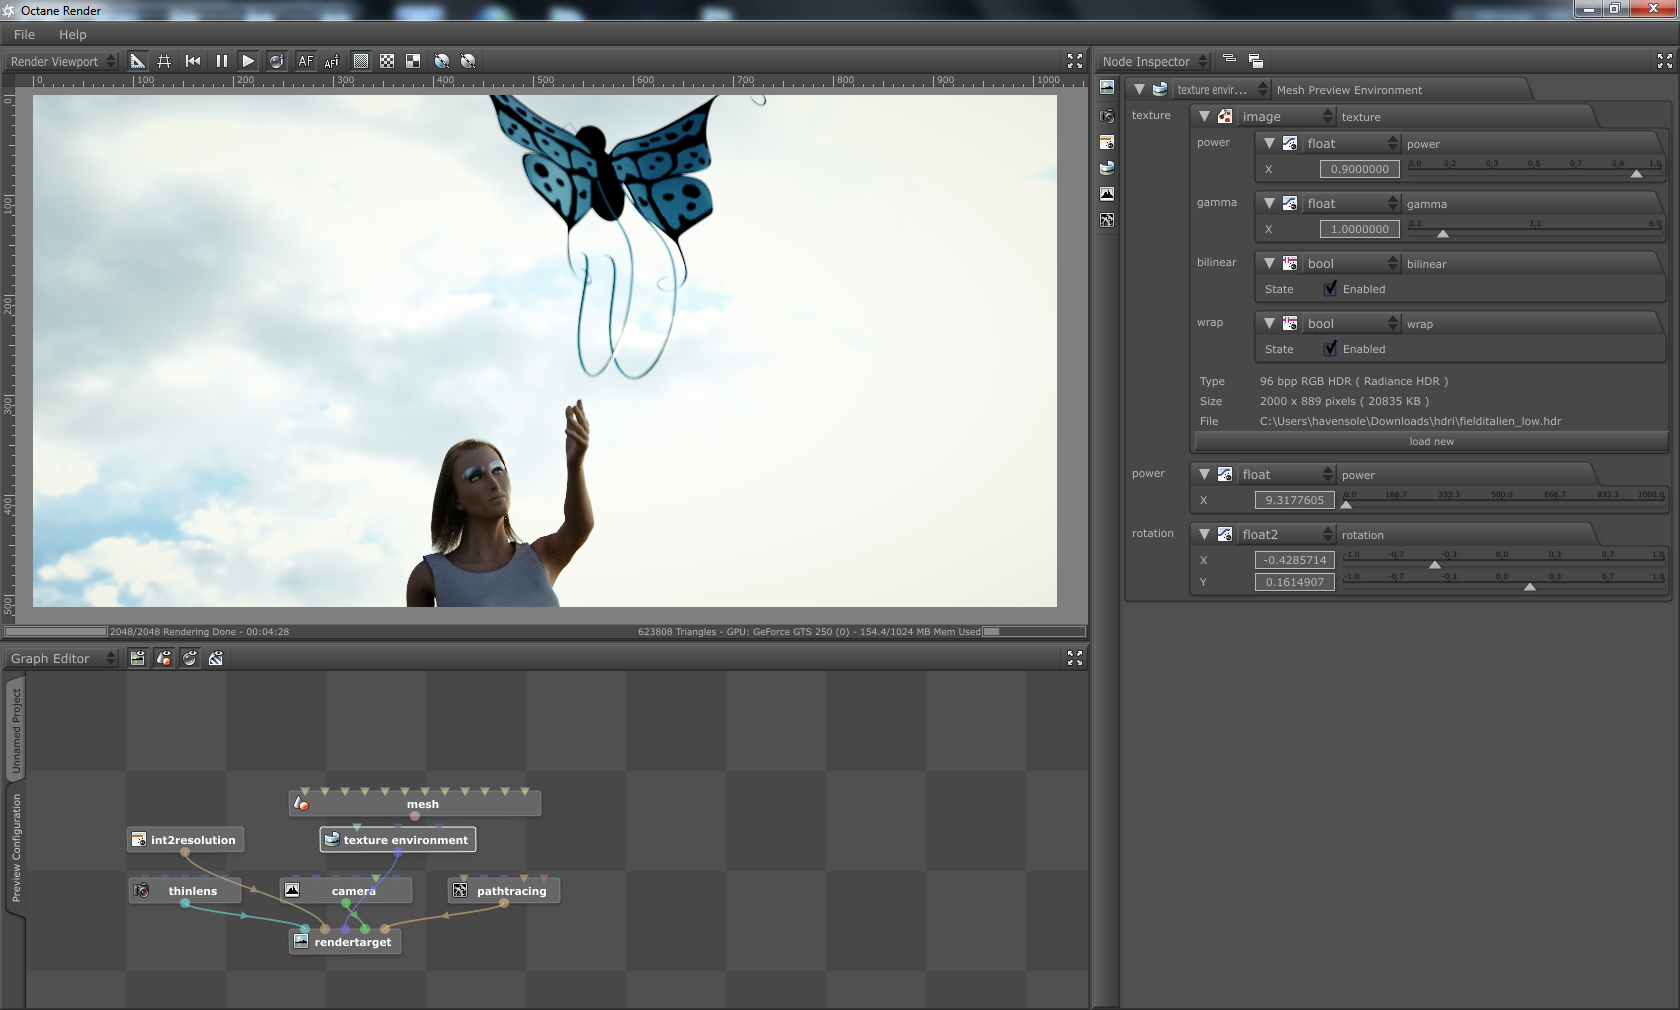
Task: Toggle render target nodes visibility in Graph Editor
Action: tap(138, 658)
